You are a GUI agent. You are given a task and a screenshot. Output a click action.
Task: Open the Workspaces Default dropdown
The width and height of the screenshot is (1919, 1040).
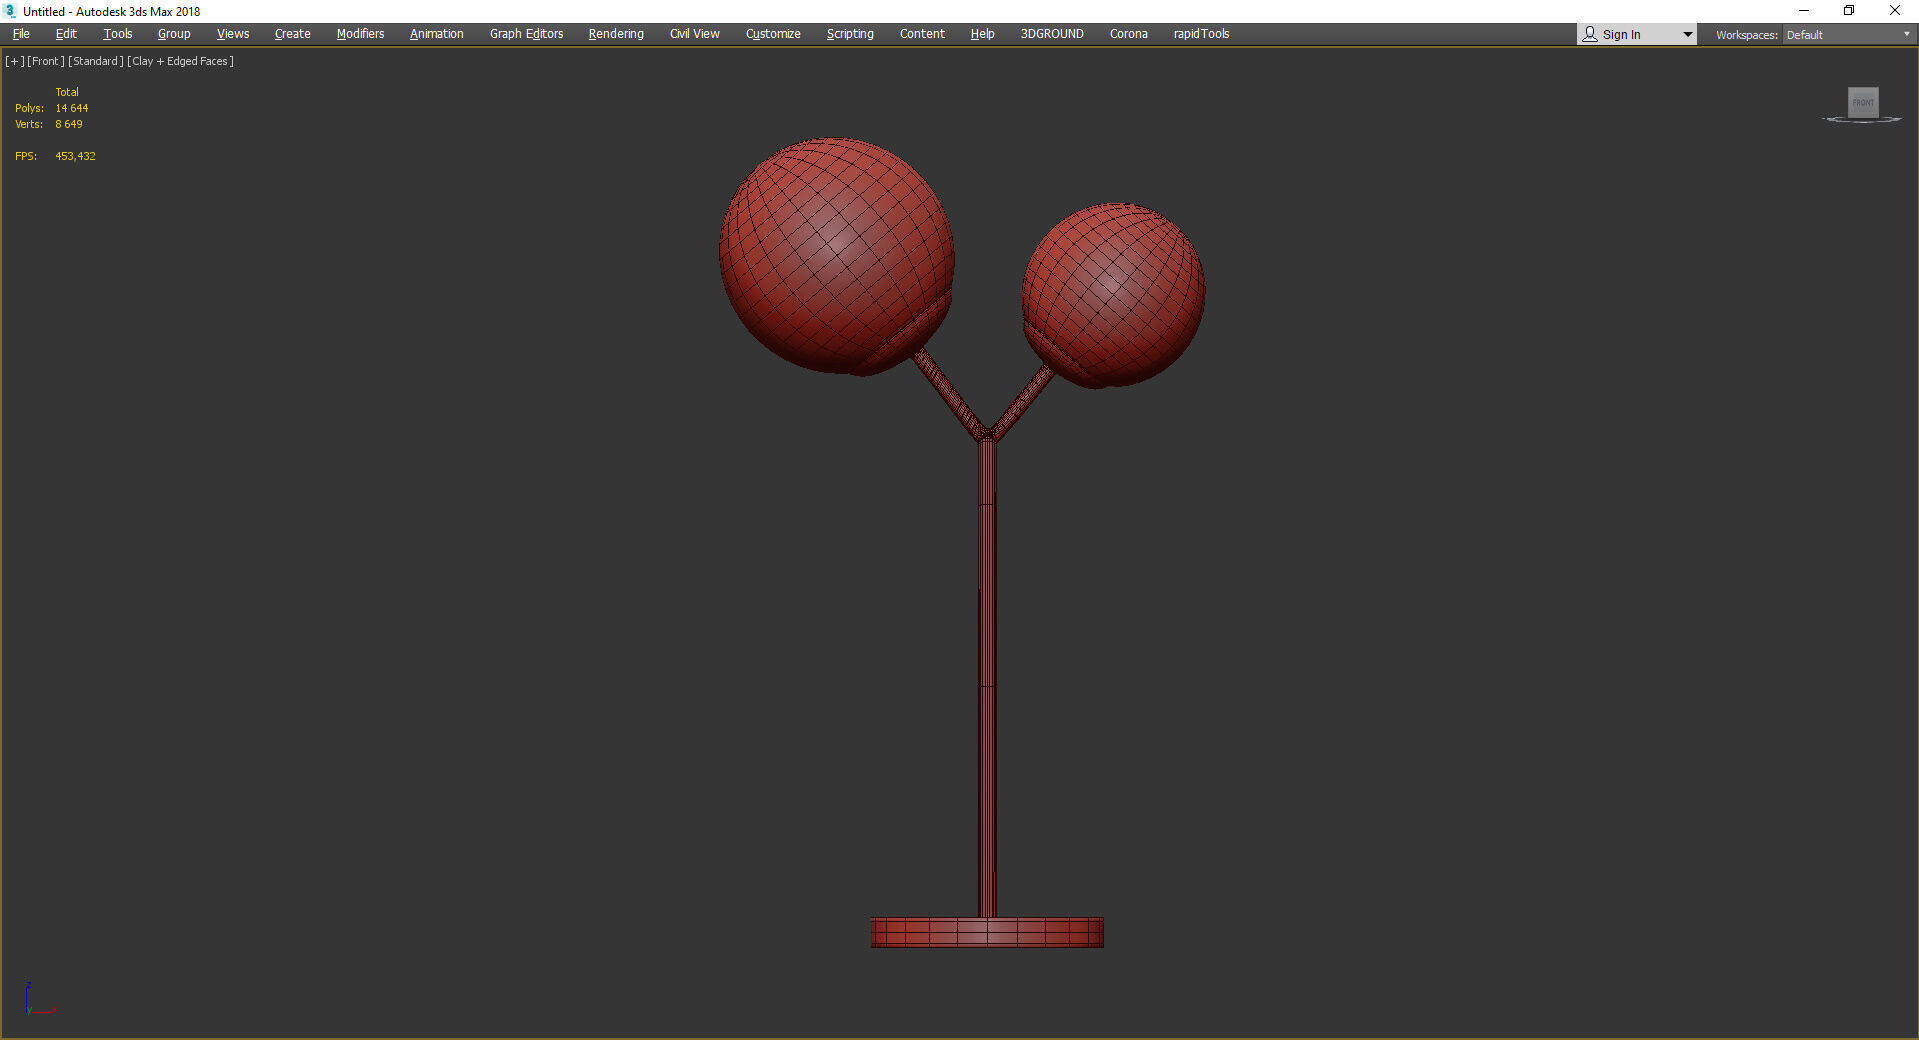1848,35
